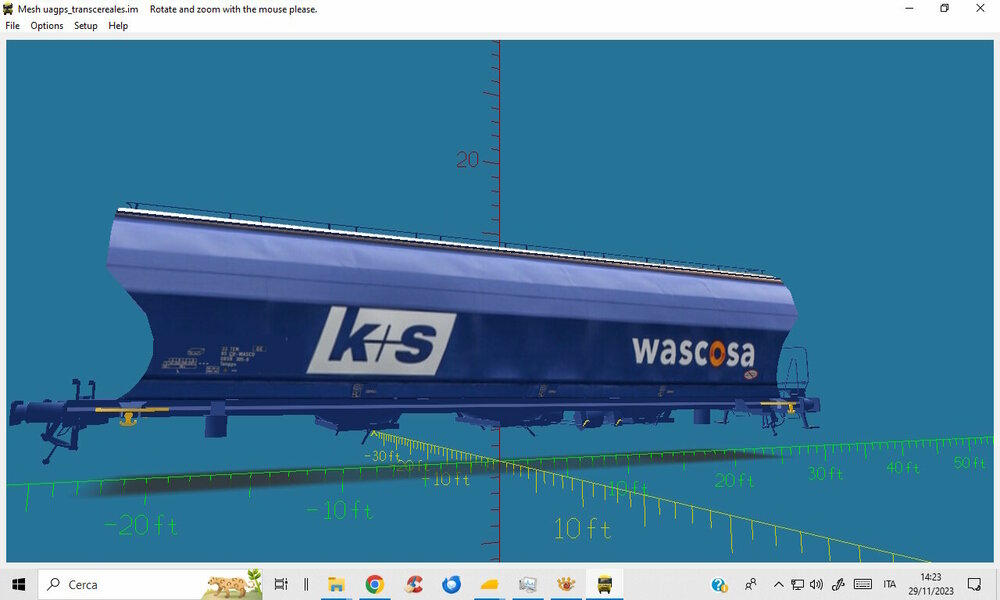The height and width of the screenshot is (600, 1000).
Task: Open Google Chrome from the taskbar
Action: (x=374, y=584)
